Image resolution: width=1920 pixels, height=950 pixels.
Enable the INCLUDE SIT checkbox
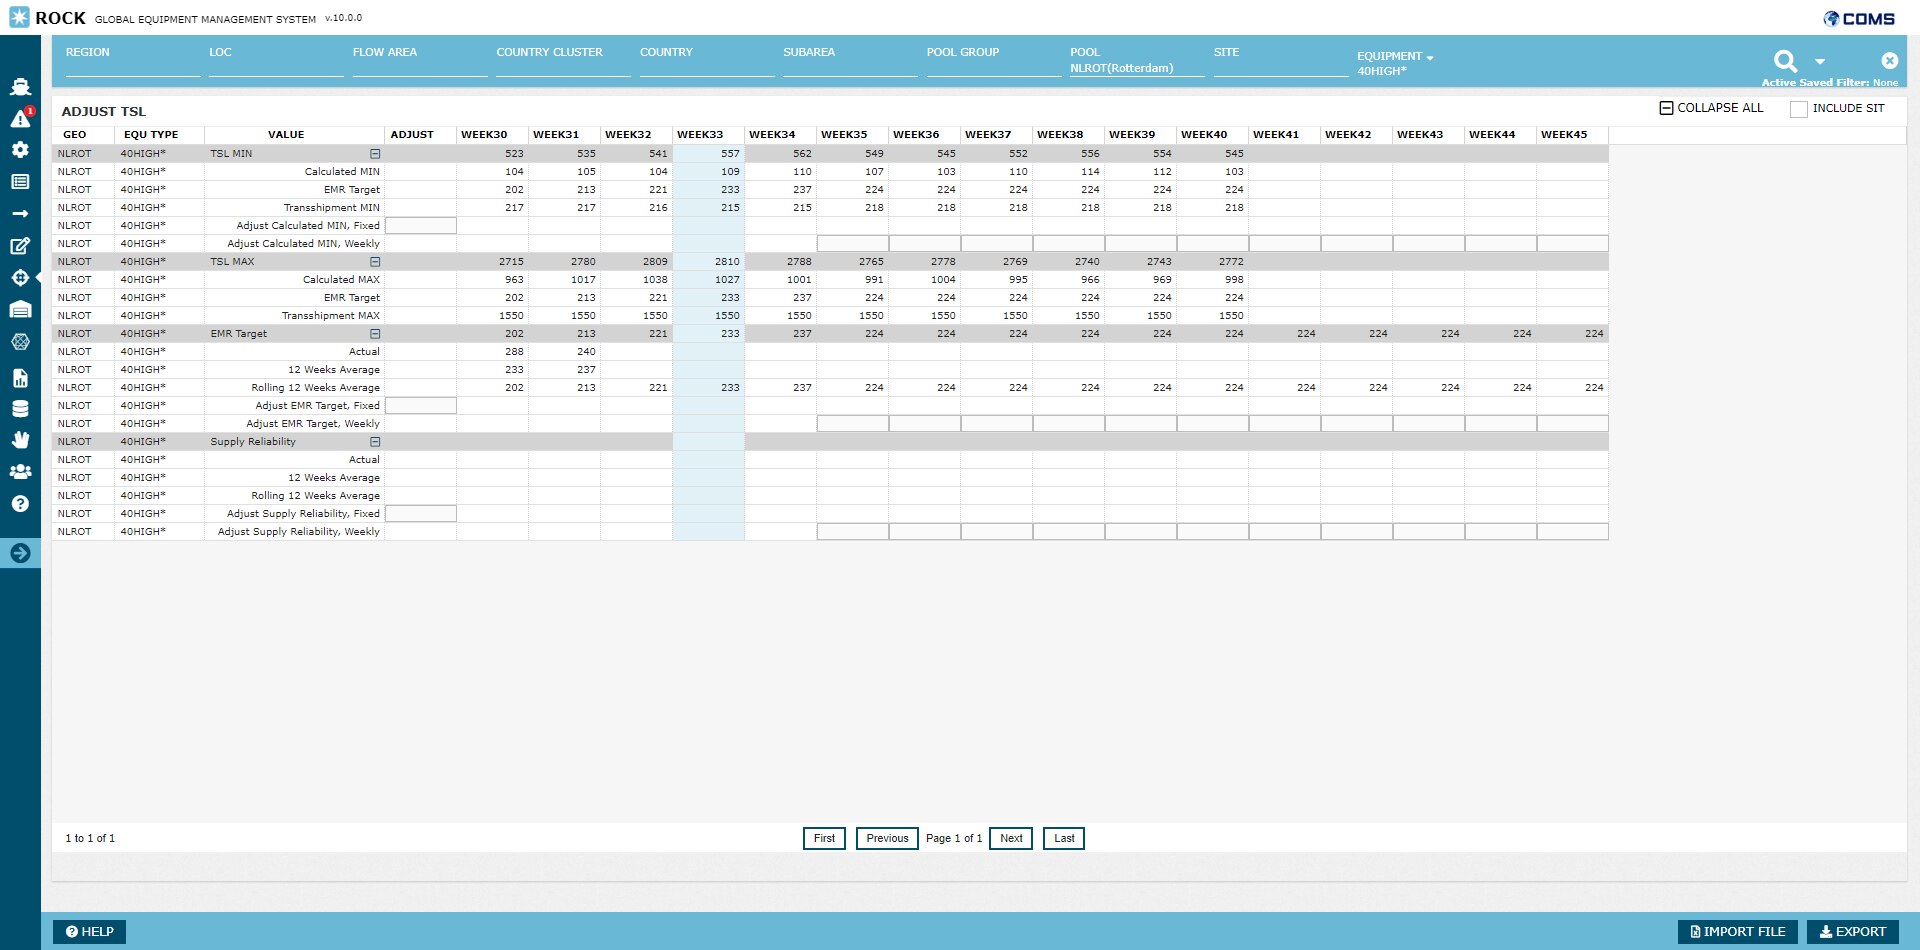[1798, 109]
